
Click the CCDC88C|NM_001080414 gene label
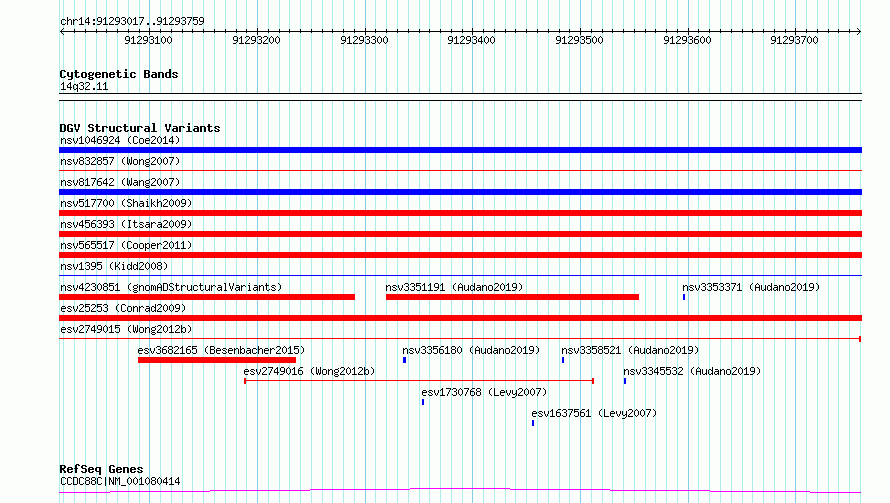point(120,481)
